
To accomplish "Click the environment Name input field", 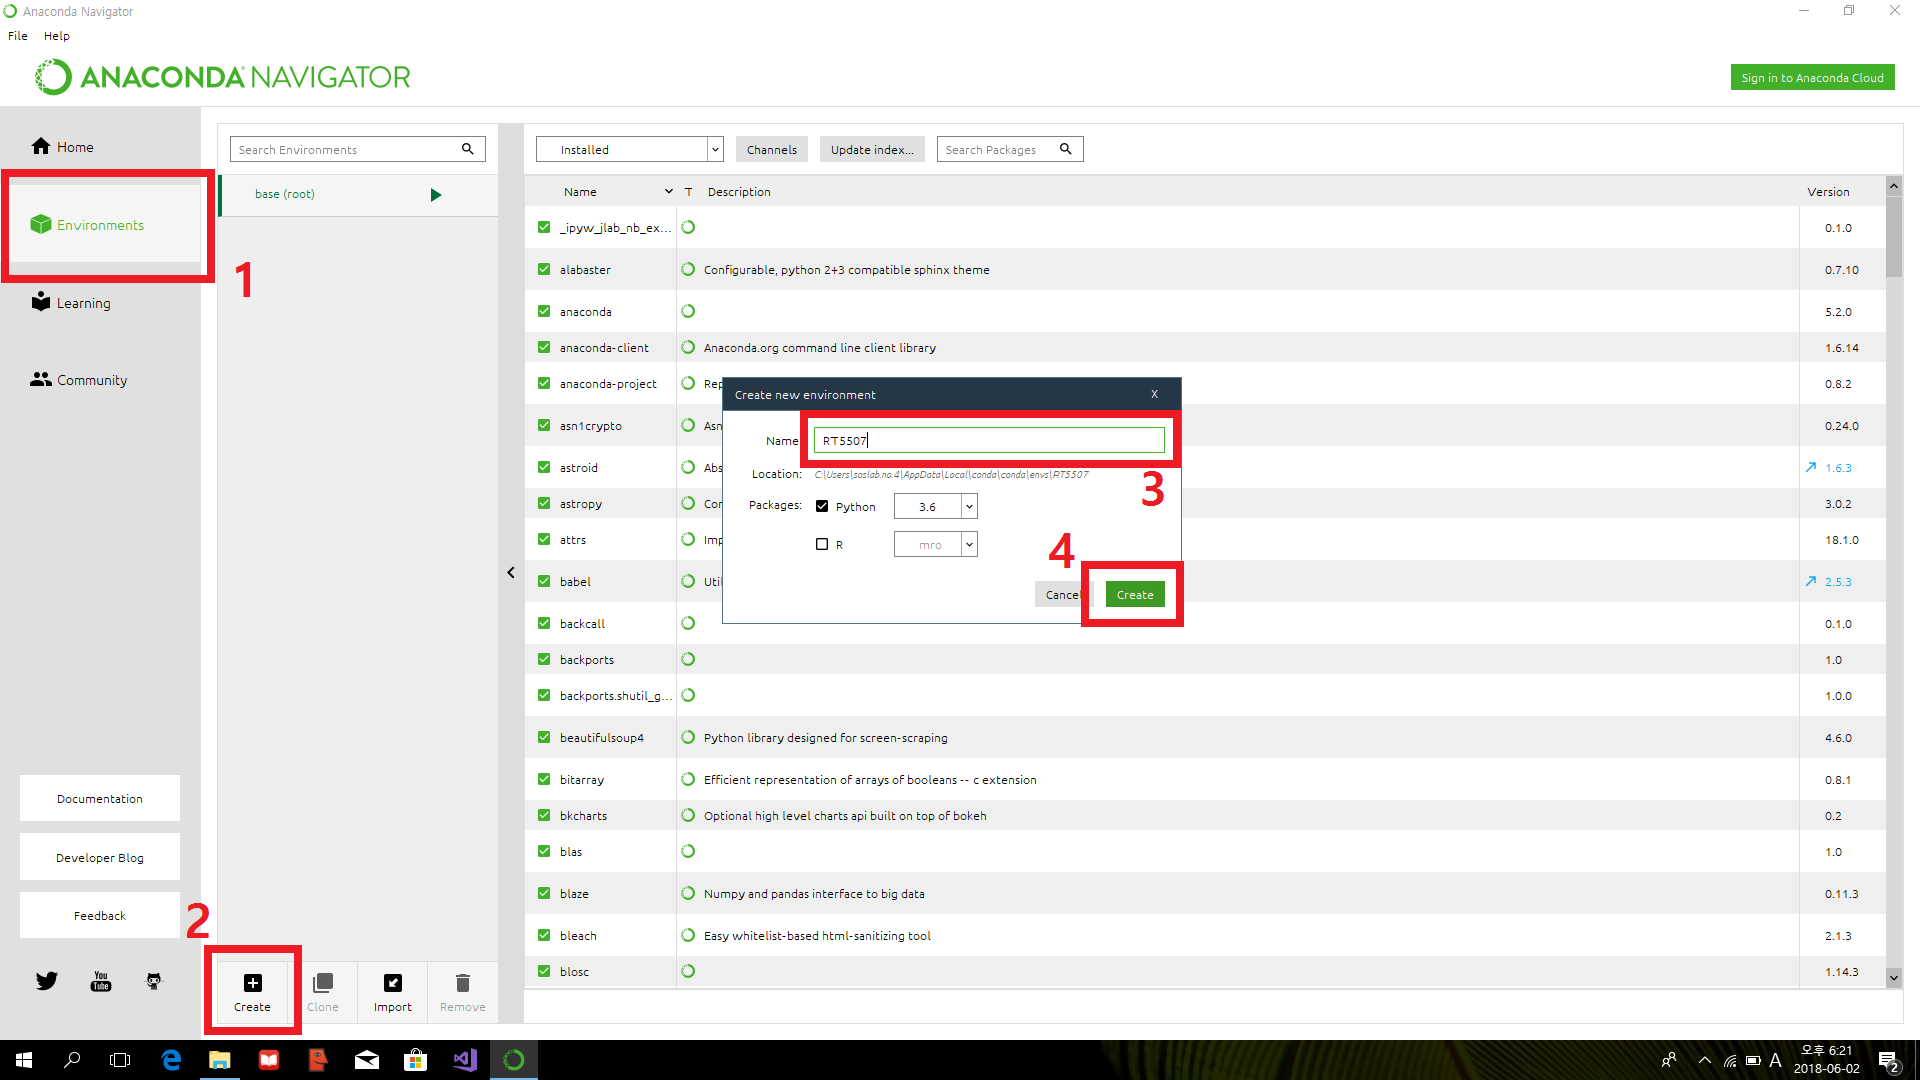I will point(989,440).
